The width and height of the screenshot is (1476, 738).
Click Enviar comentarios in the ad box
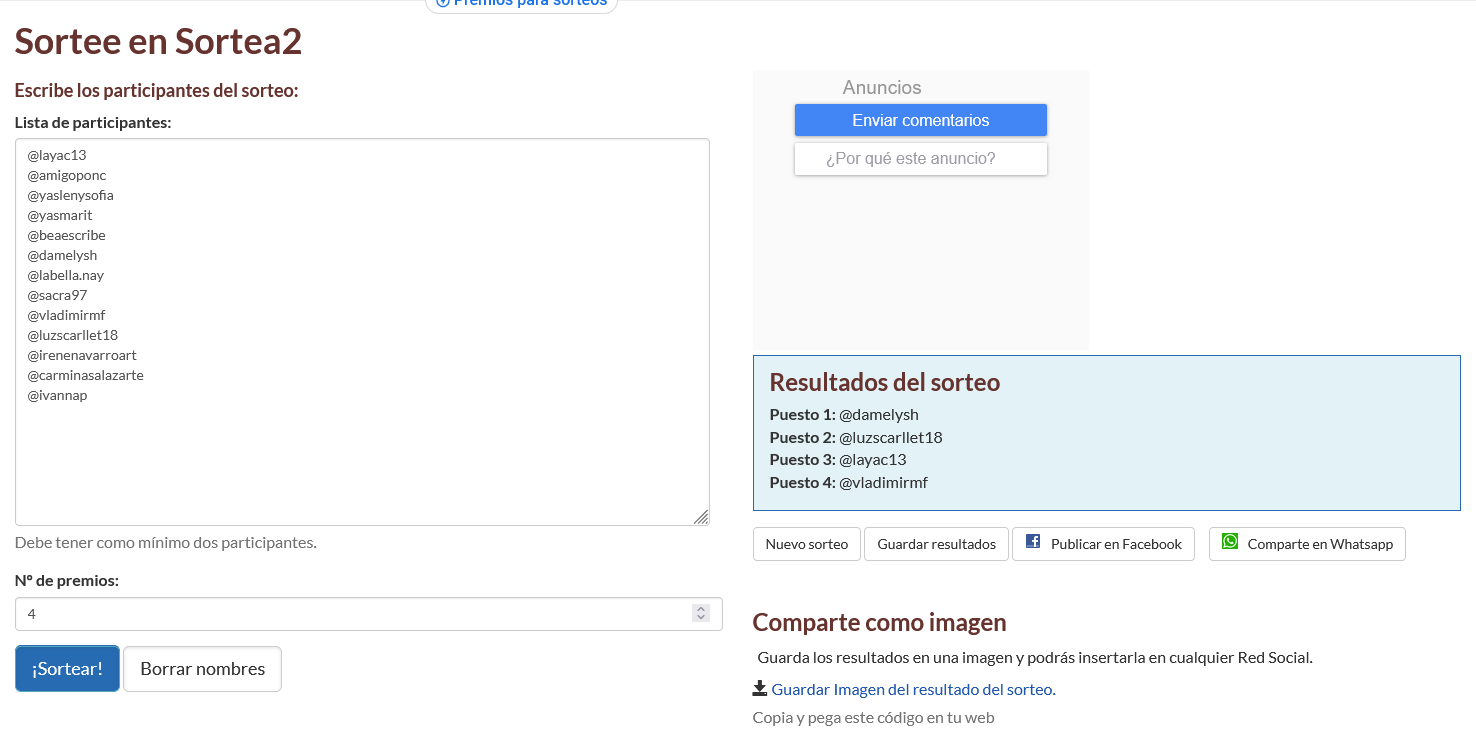921,120
